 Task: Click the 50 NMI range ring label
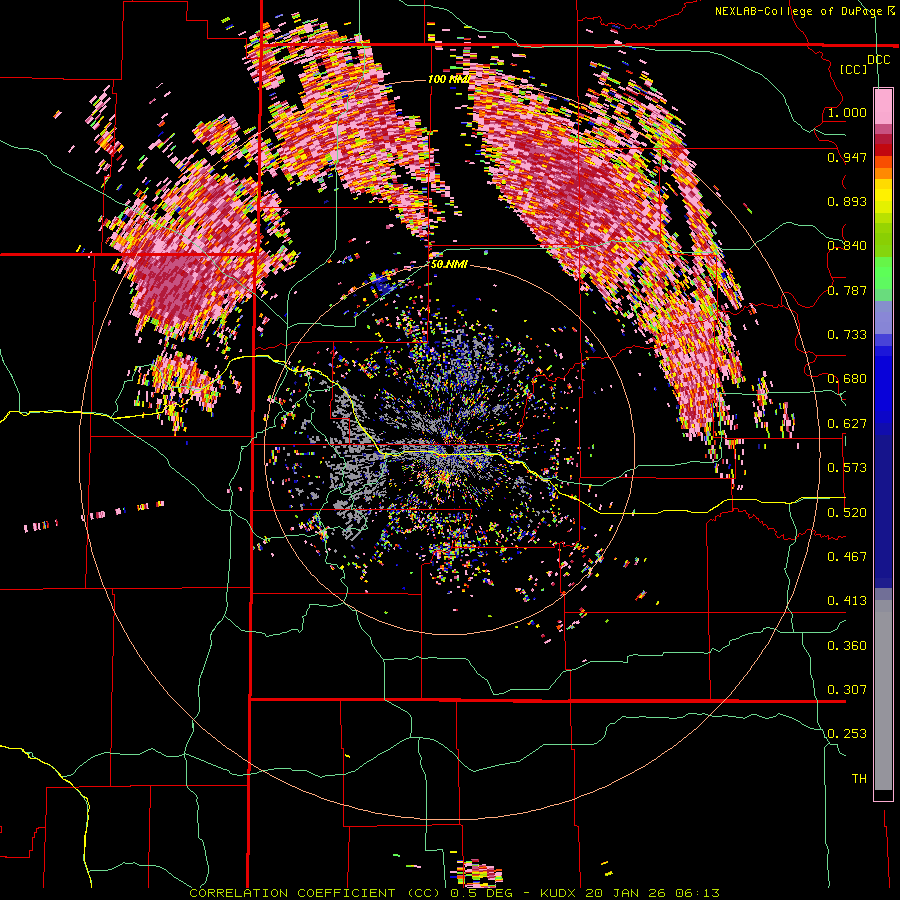coord(449,265)
